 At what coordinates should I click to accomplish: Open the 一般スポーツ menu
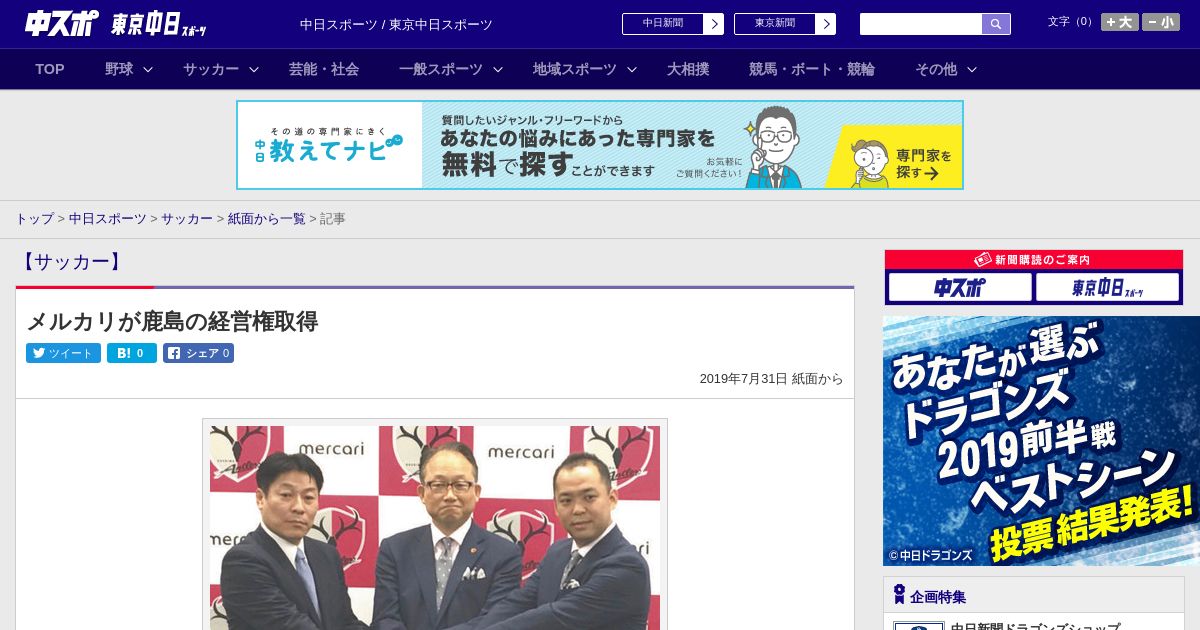(x=441, y=69)
